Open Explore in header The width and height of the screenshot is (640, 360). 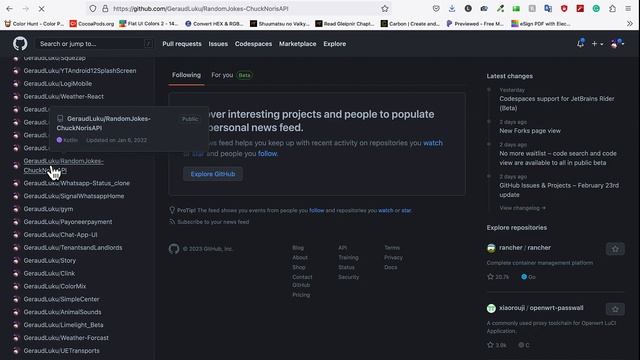tap(334, 44)
